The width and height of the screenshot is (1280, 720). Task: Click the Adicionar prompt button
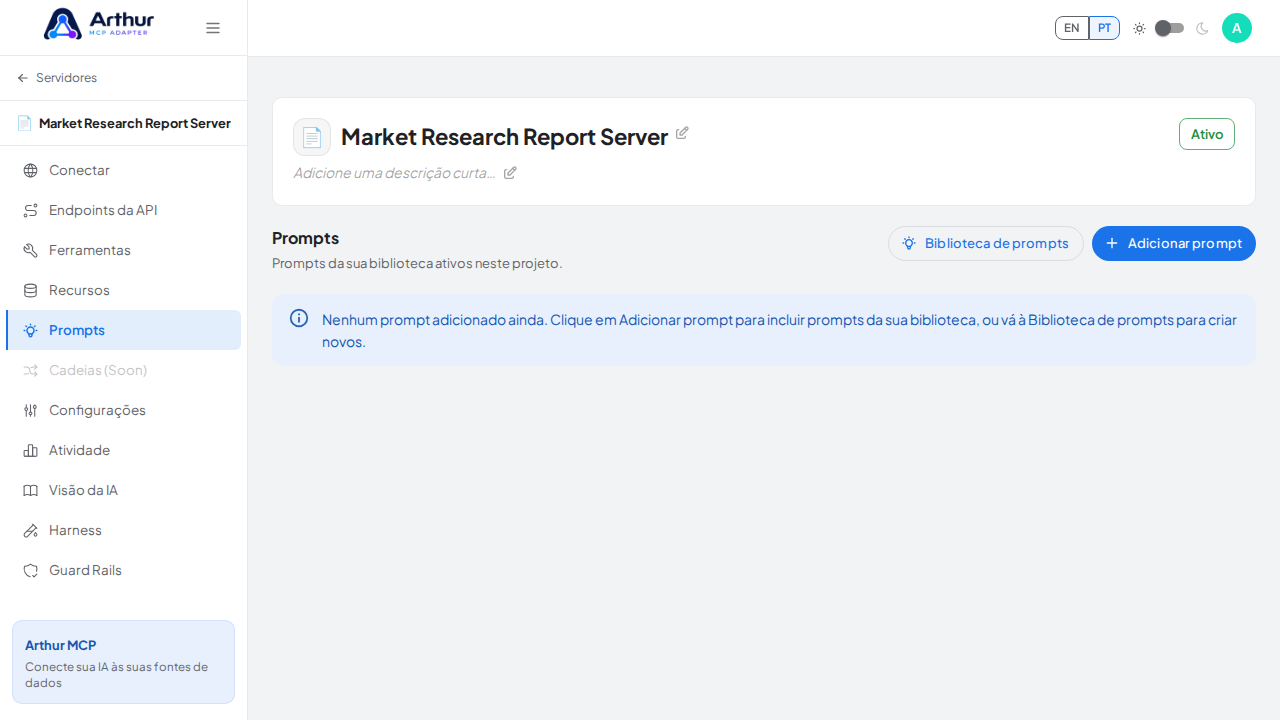tap(1174, 243)
